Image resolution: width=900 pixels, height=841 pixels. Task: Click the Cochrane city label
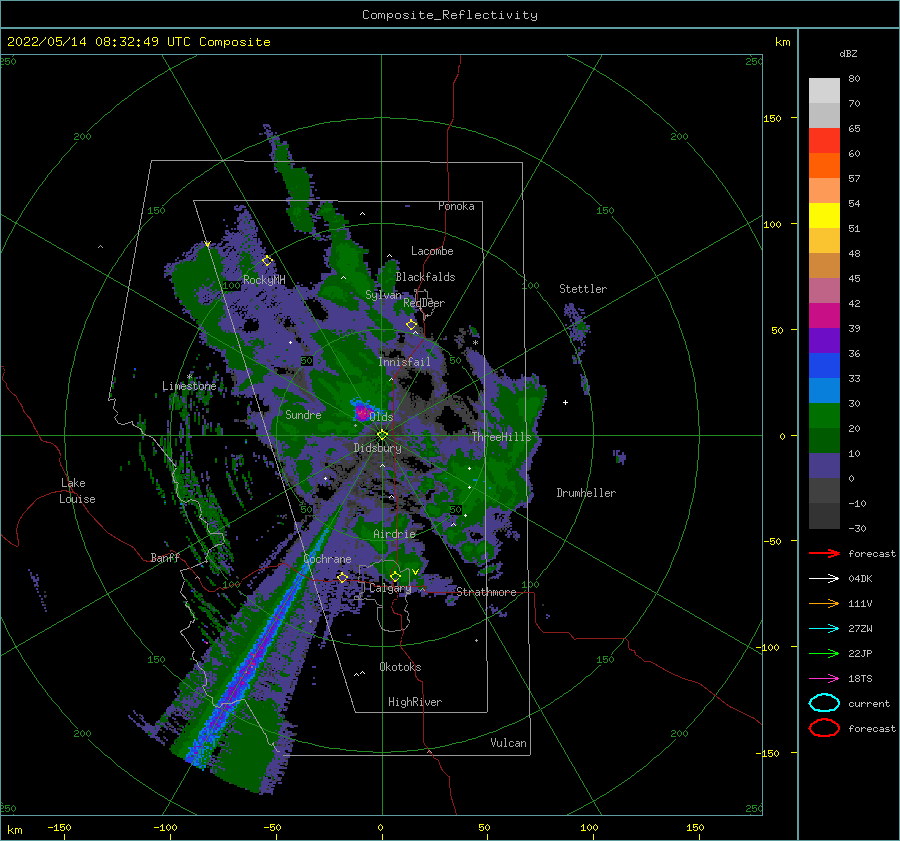click(x=327, y=559)
